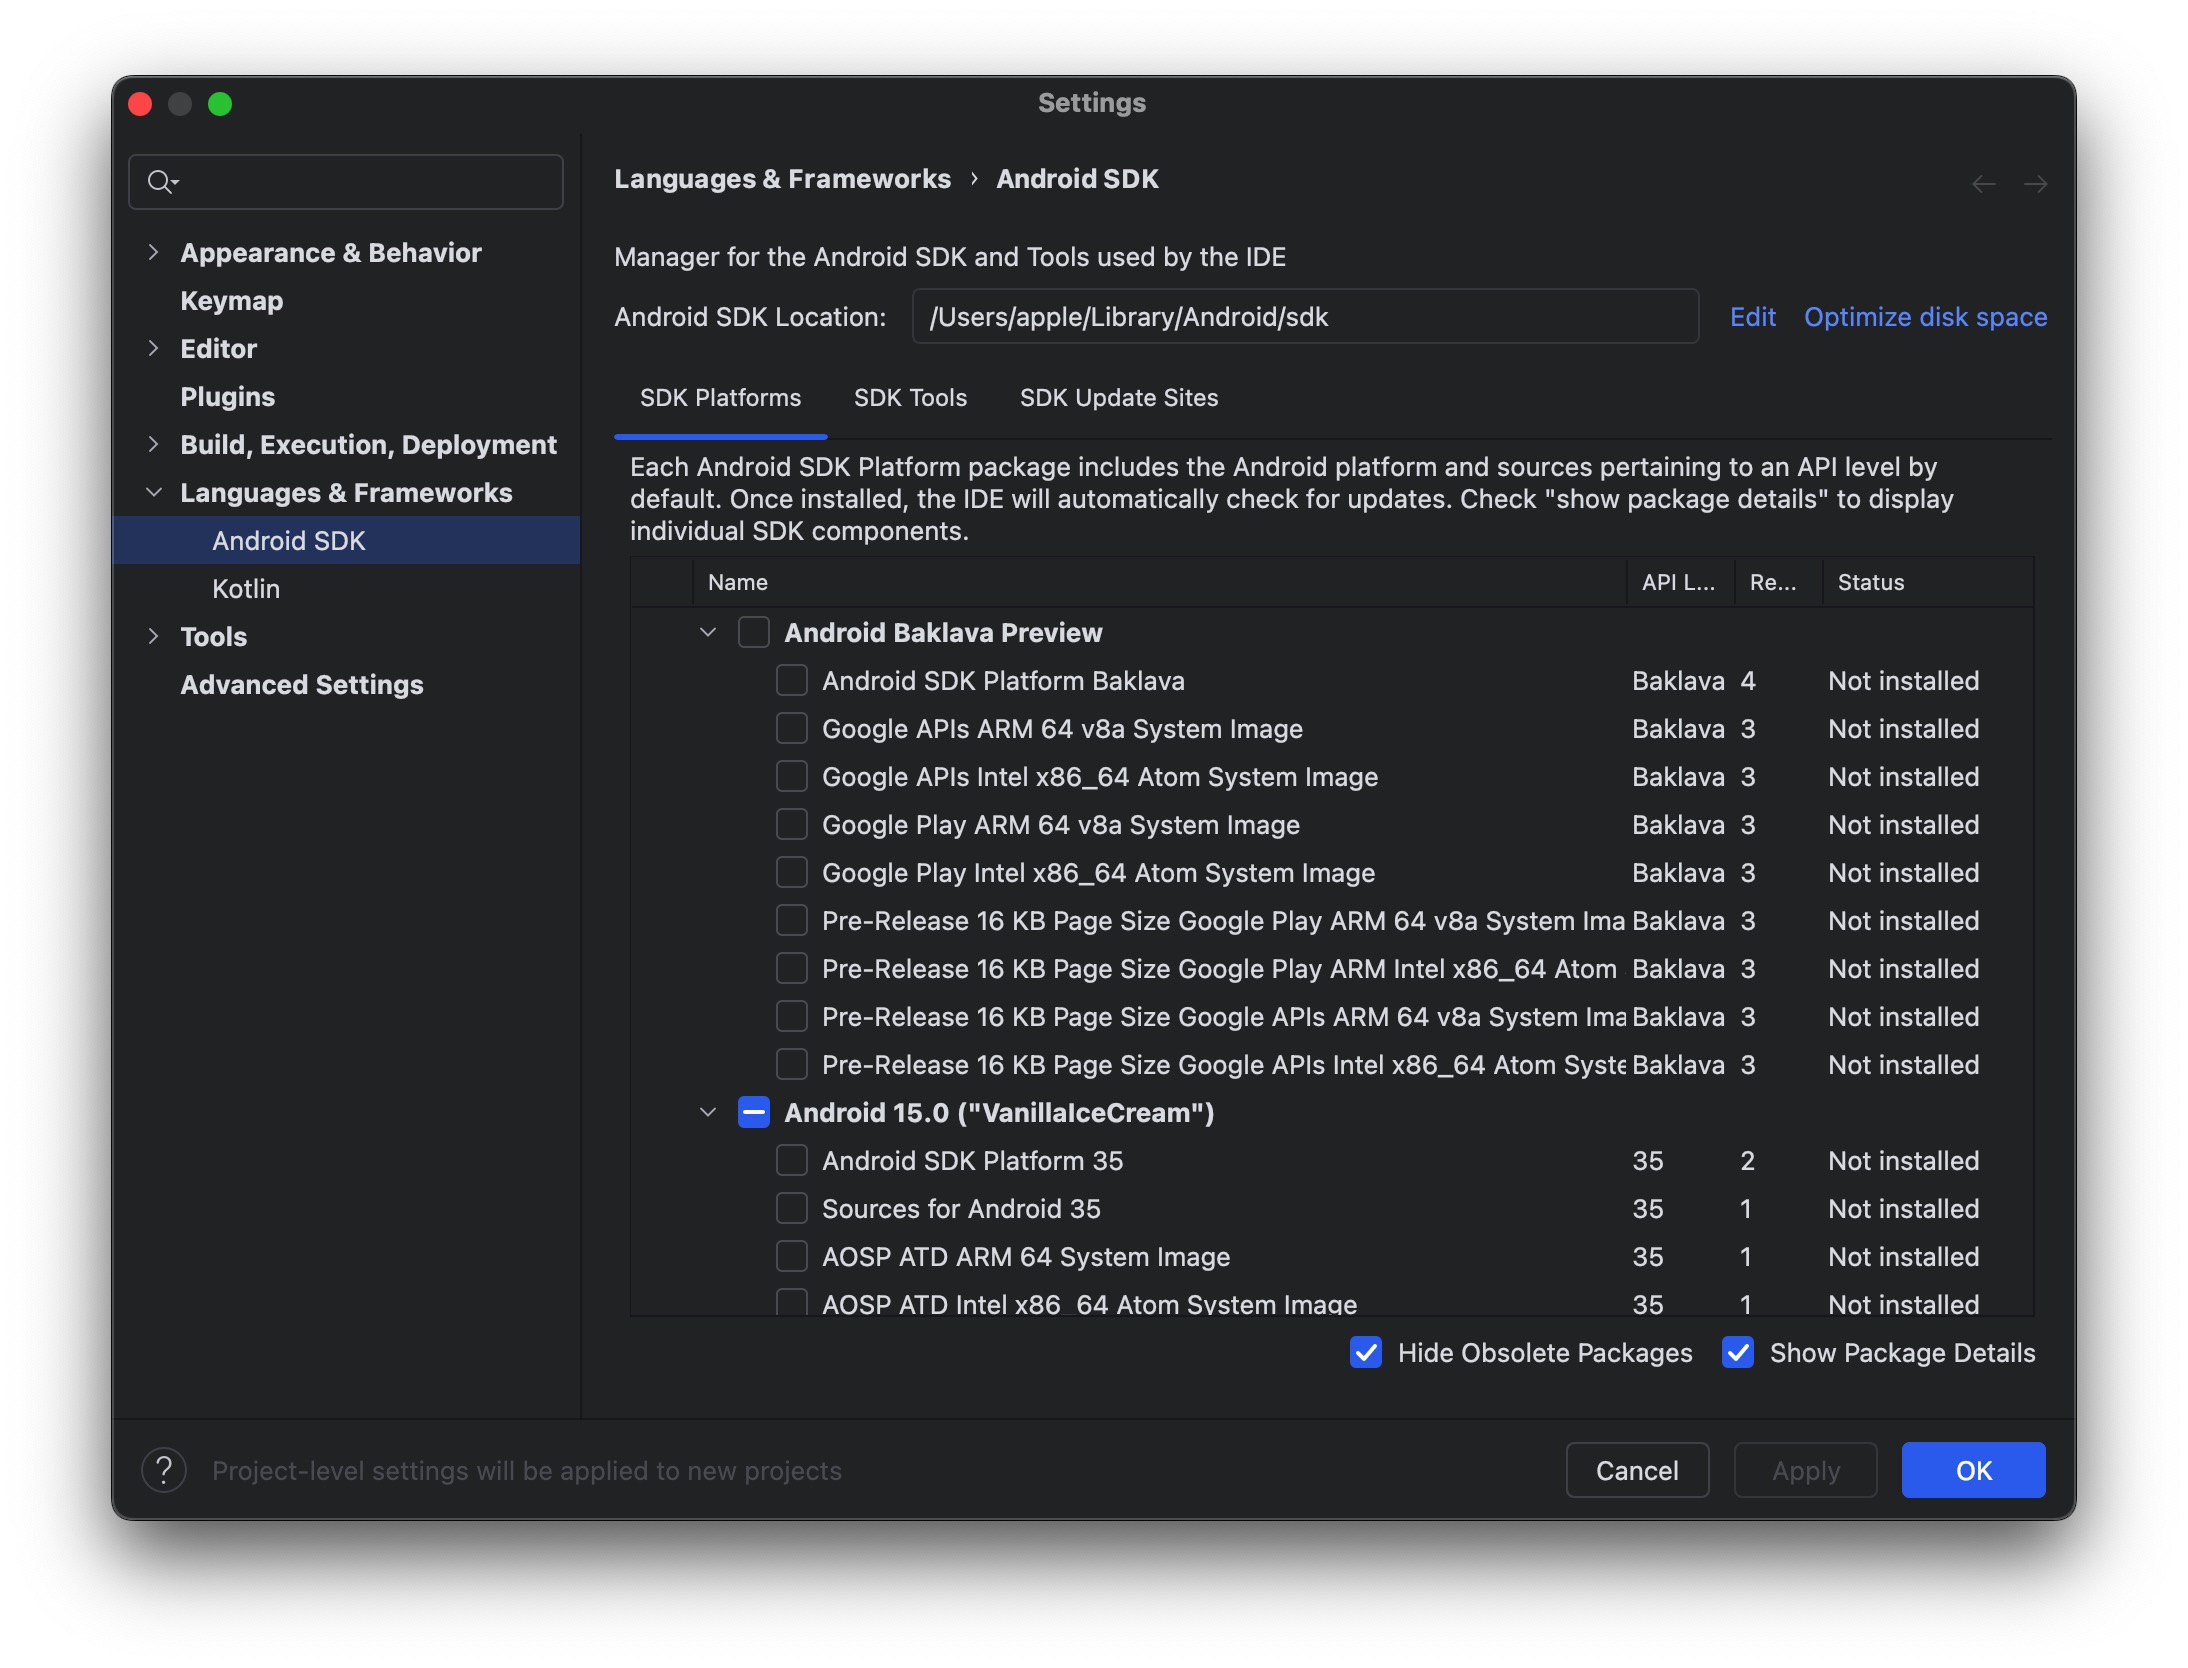Click the back navigation arrow
The width and height of the screenshot is (2188, 1668).
(1983, 184)
